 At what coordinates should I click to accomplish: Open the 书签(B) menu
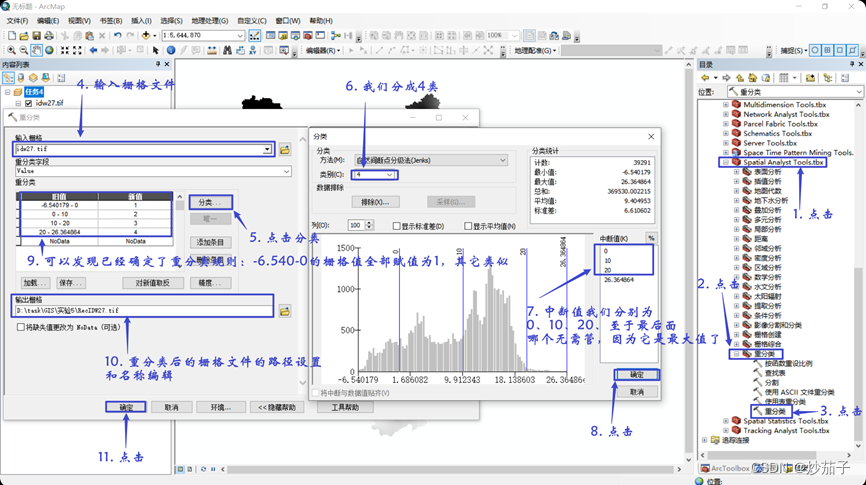(x=110, y=20)
